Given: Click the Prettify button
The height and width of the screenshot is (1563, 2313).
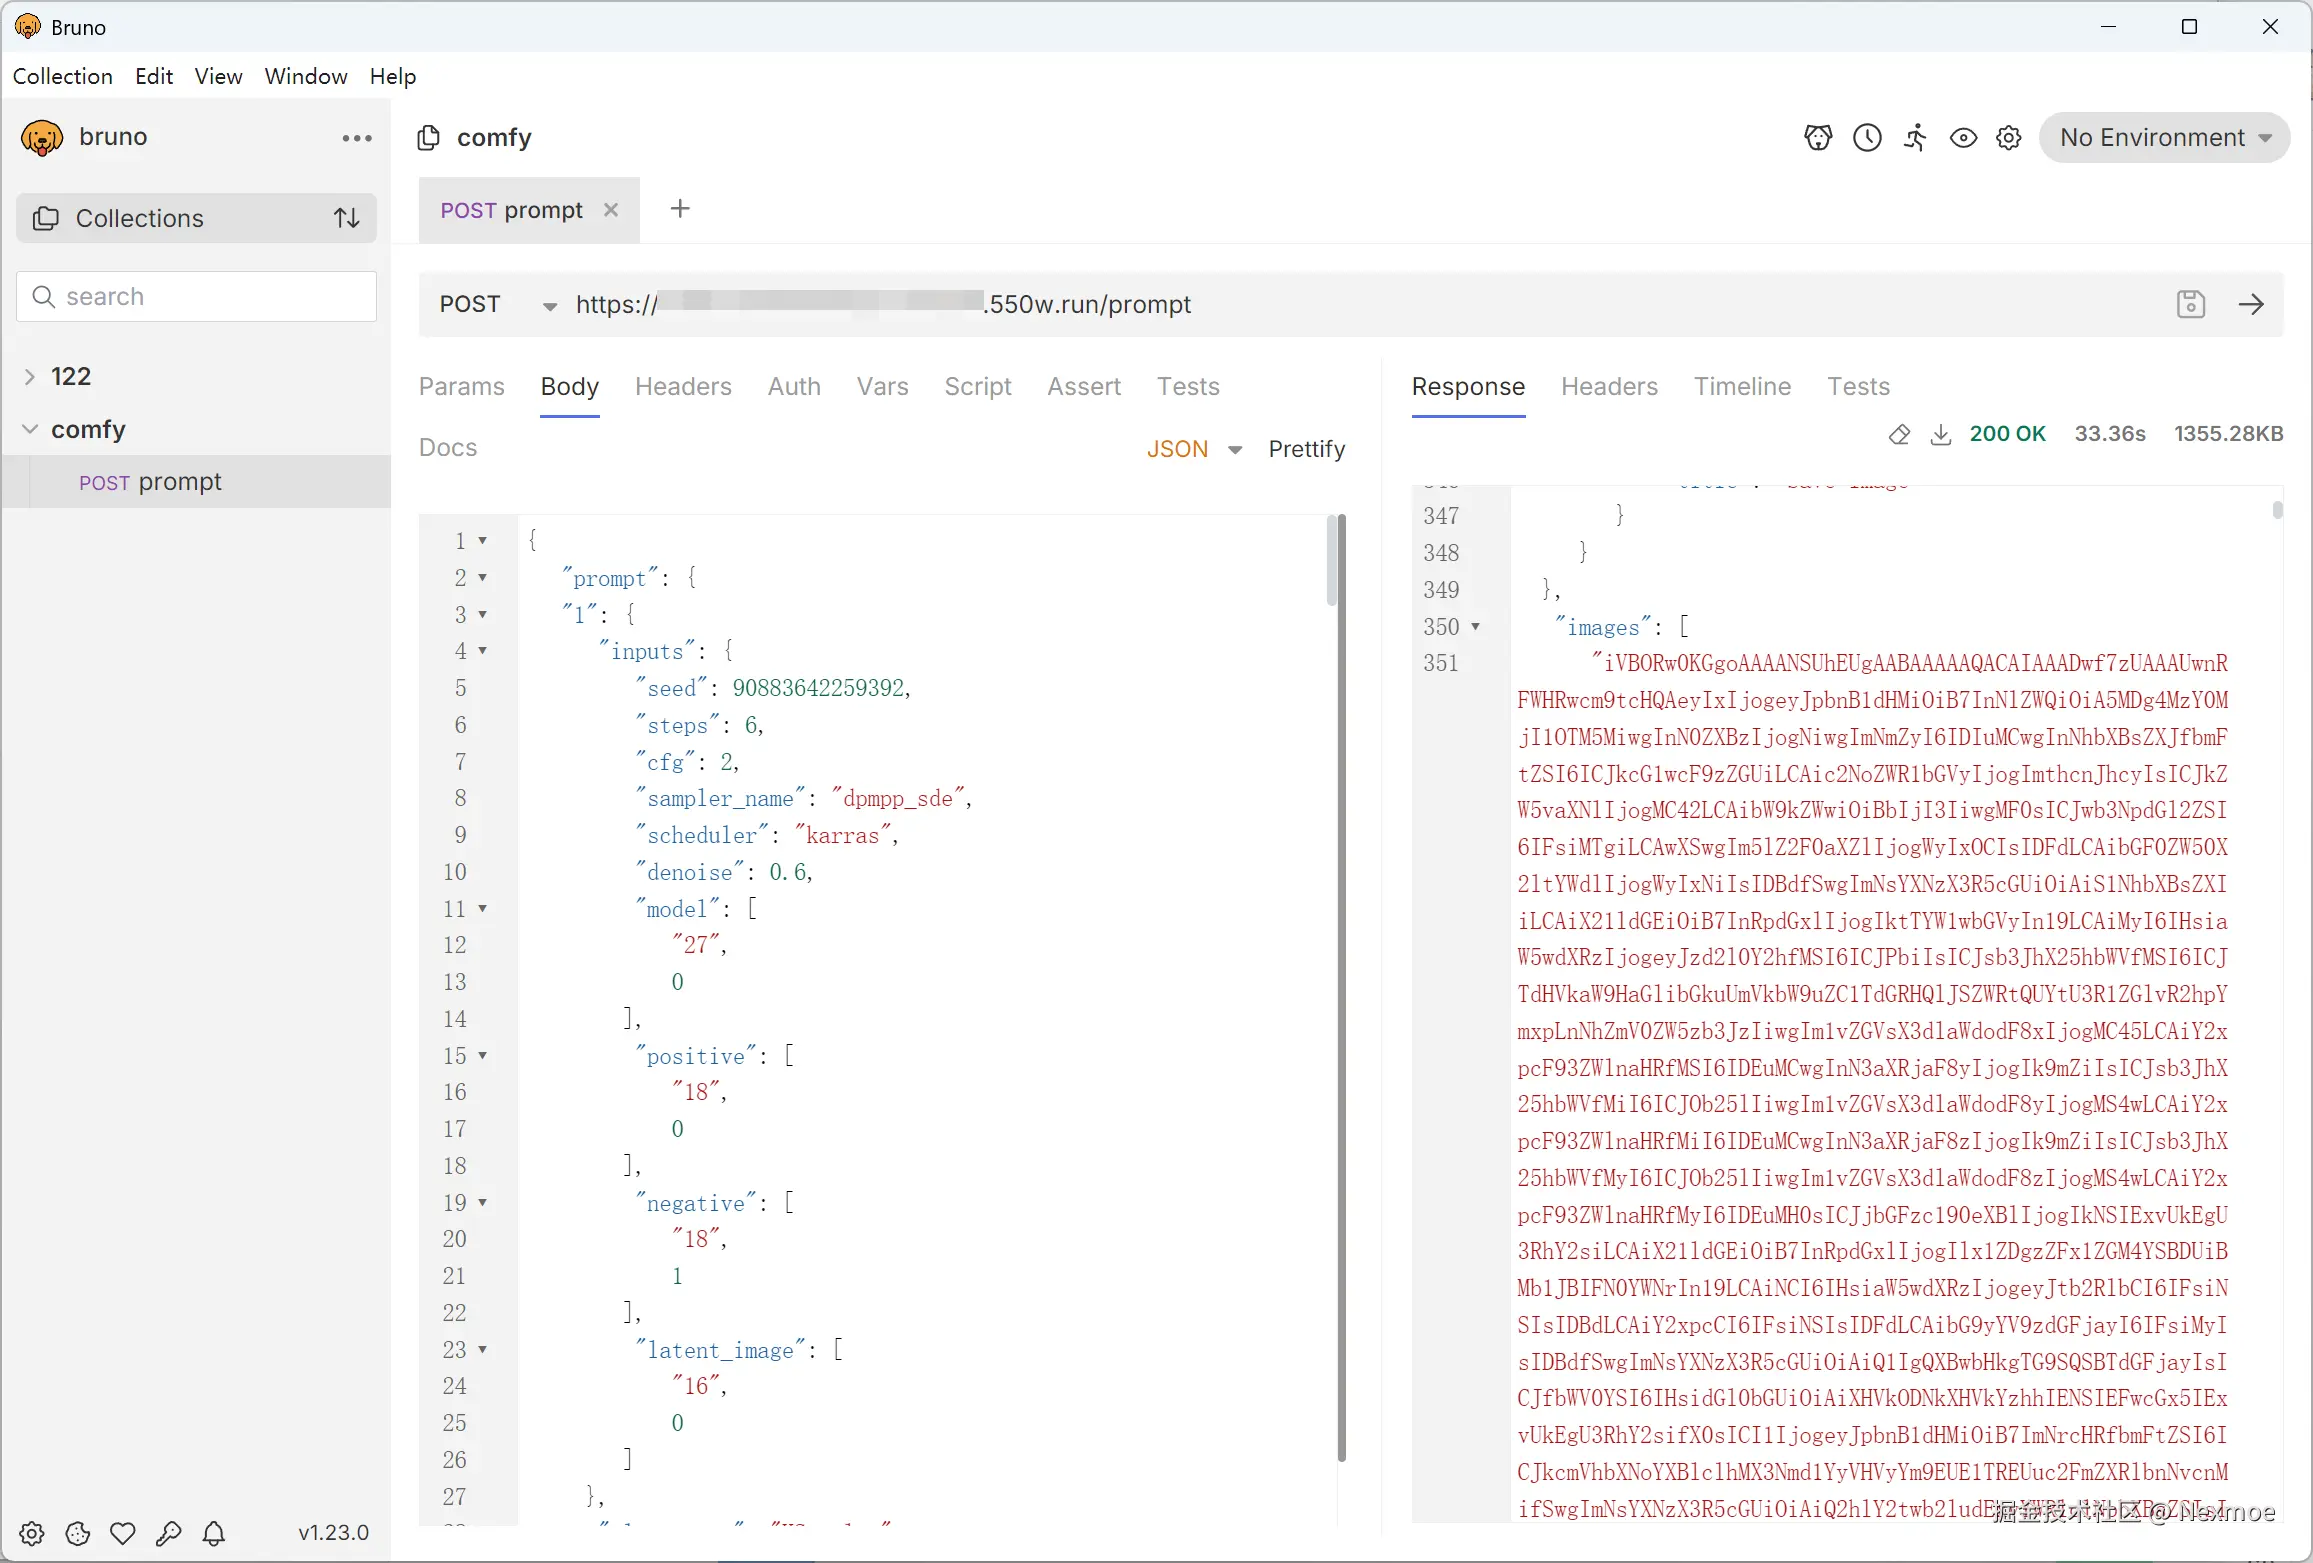Looking at the screenshot, I should pyautogui.click(x=1306, y=449).
